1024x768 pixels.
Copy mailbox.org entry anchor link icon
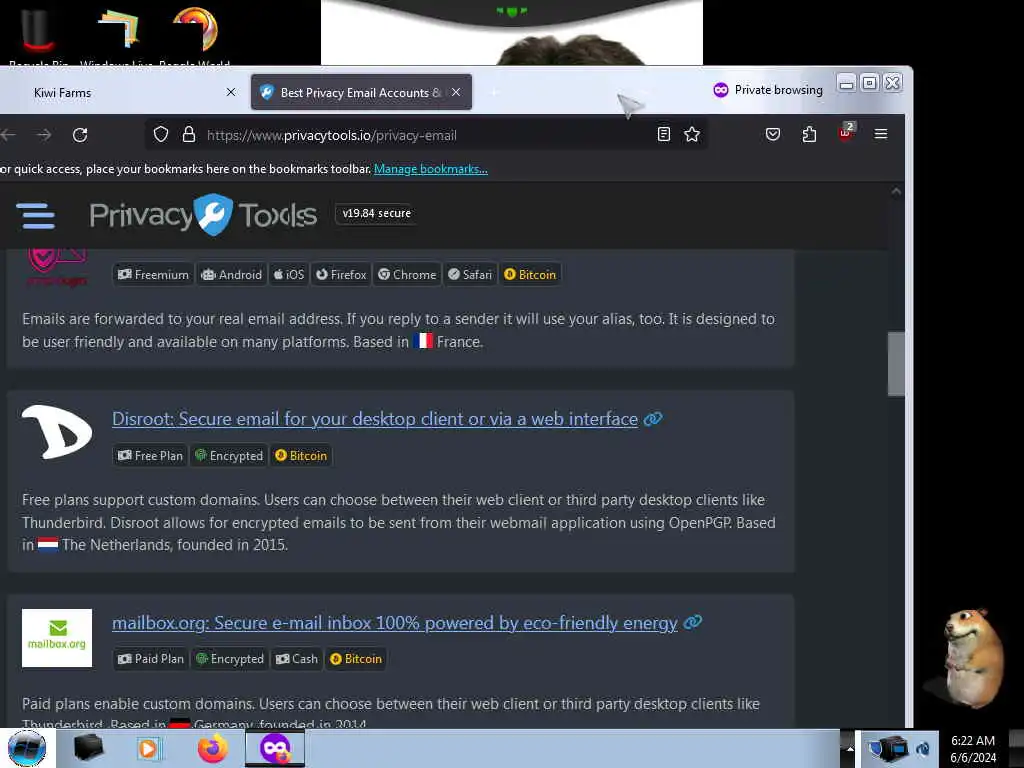pyautogui.click(x=693, y=623)
